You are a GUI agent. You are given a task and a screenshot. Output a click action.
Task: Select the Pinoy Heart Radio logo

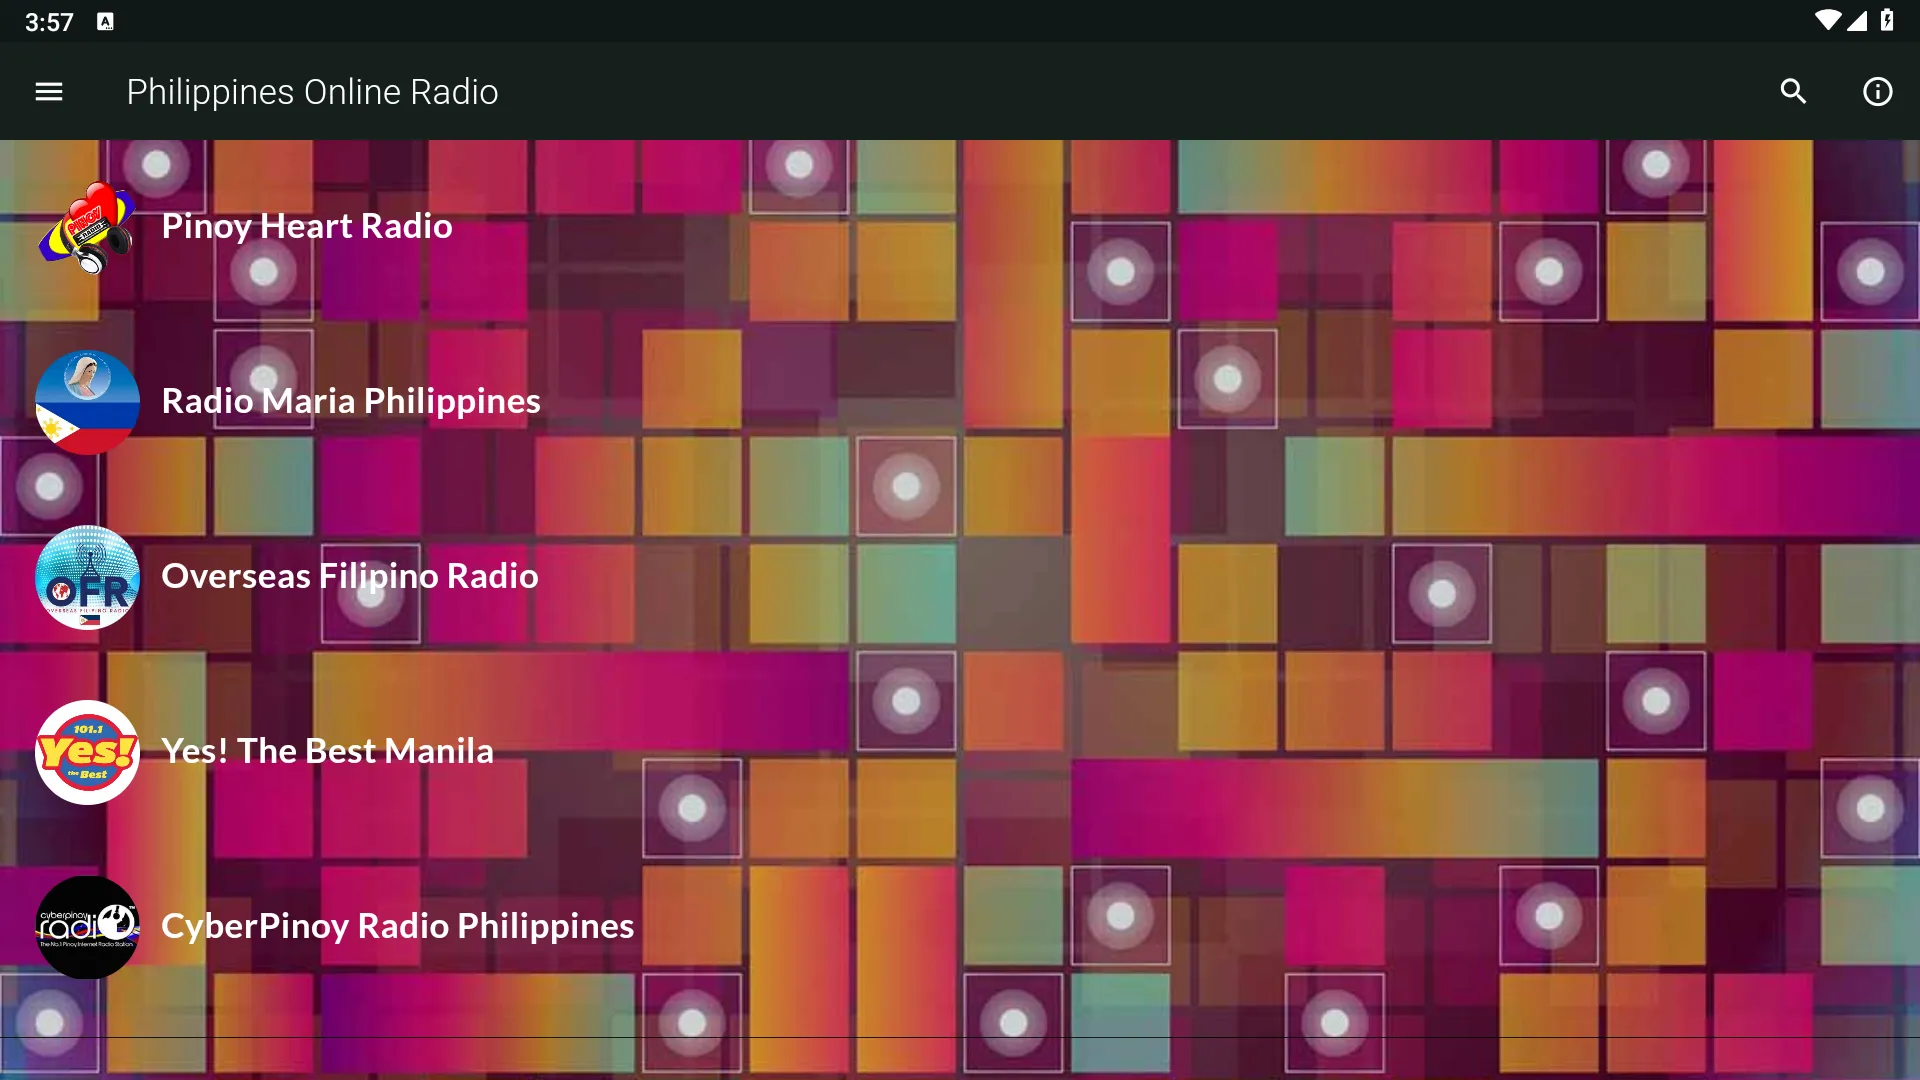pyautogui.click(x=87, y=227)
